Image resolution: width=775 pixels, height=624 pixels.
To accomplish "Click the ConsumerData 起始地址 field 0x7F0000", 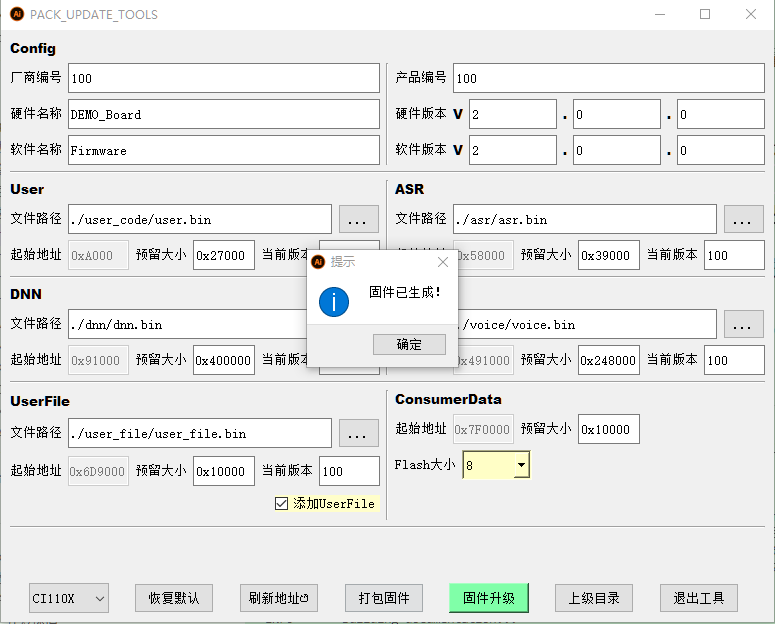I will pos(483,429).
